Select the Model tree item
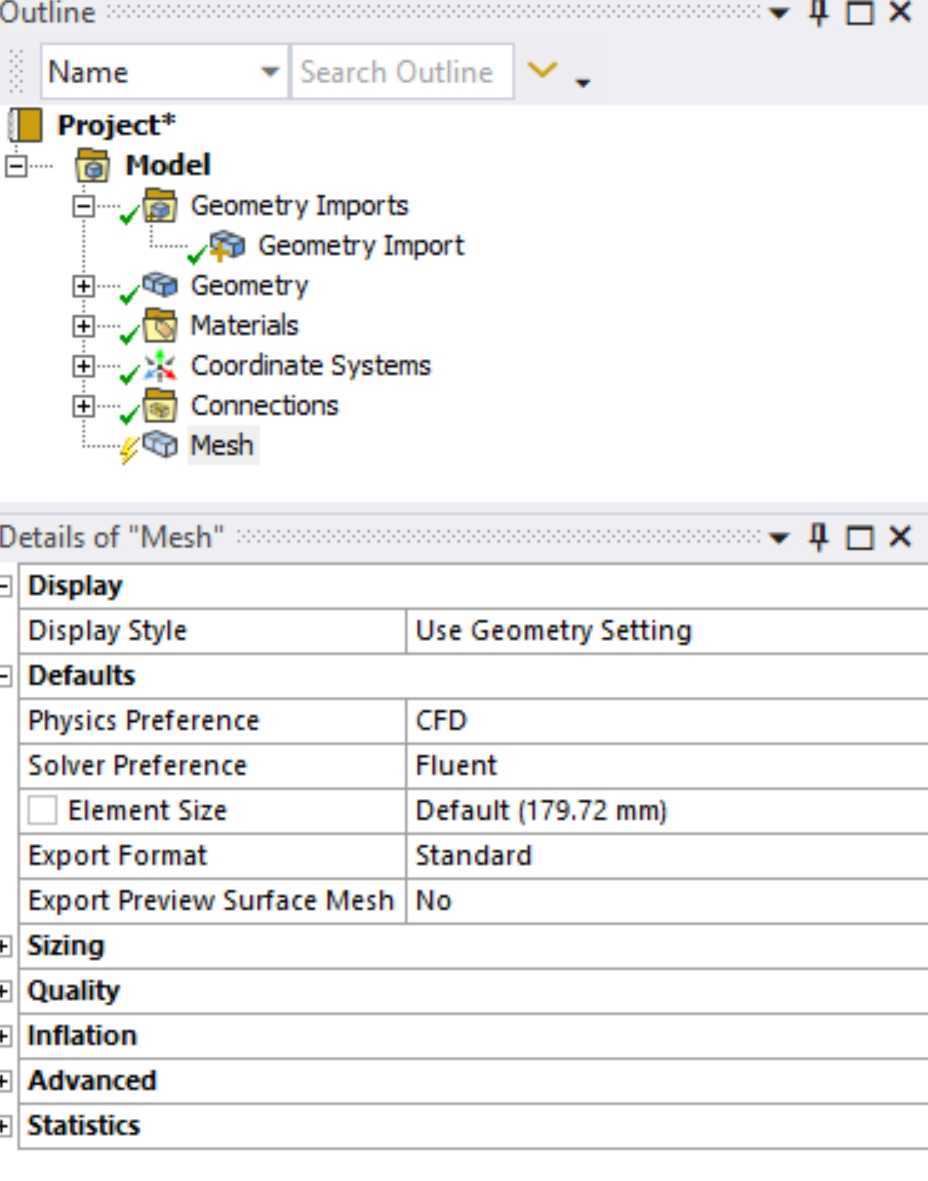Viewport: 928px width, 1181px height. coord(168,166)
